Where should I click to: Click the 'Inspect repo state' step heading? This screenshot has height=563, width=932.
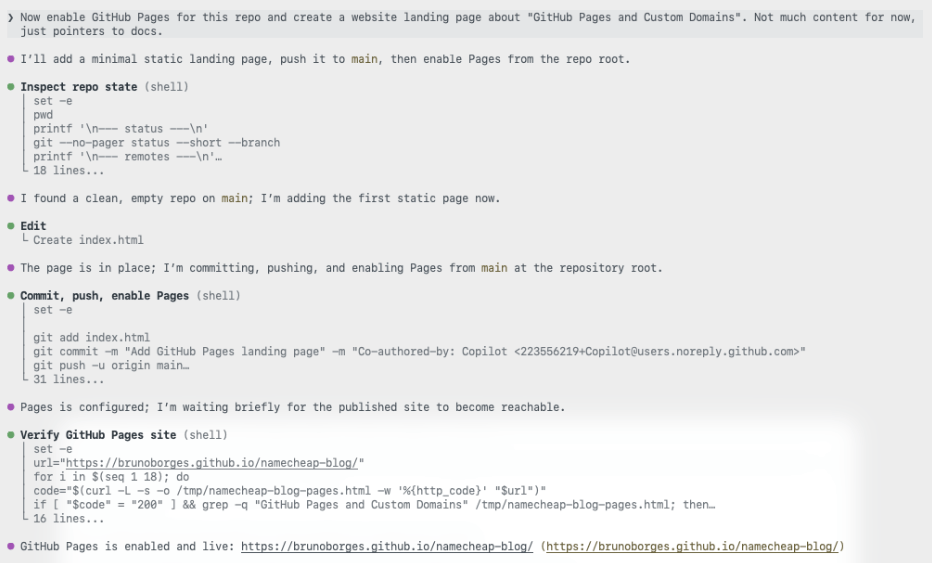78,87
